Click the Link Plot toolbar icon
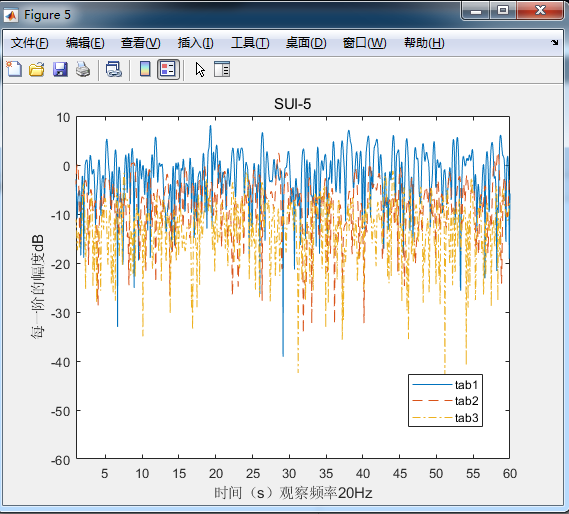 [x=114, y=69]
